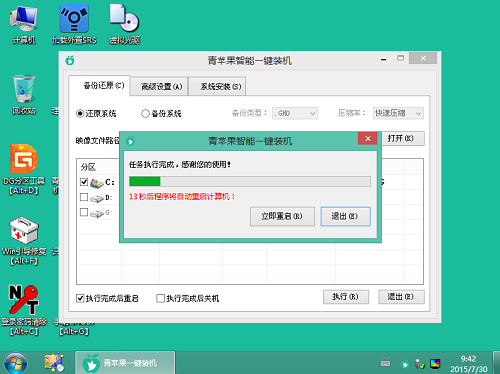Select 青苹果一键装机 taskbar button
Viewport: 500px width, 374px height.
point(125,363)
